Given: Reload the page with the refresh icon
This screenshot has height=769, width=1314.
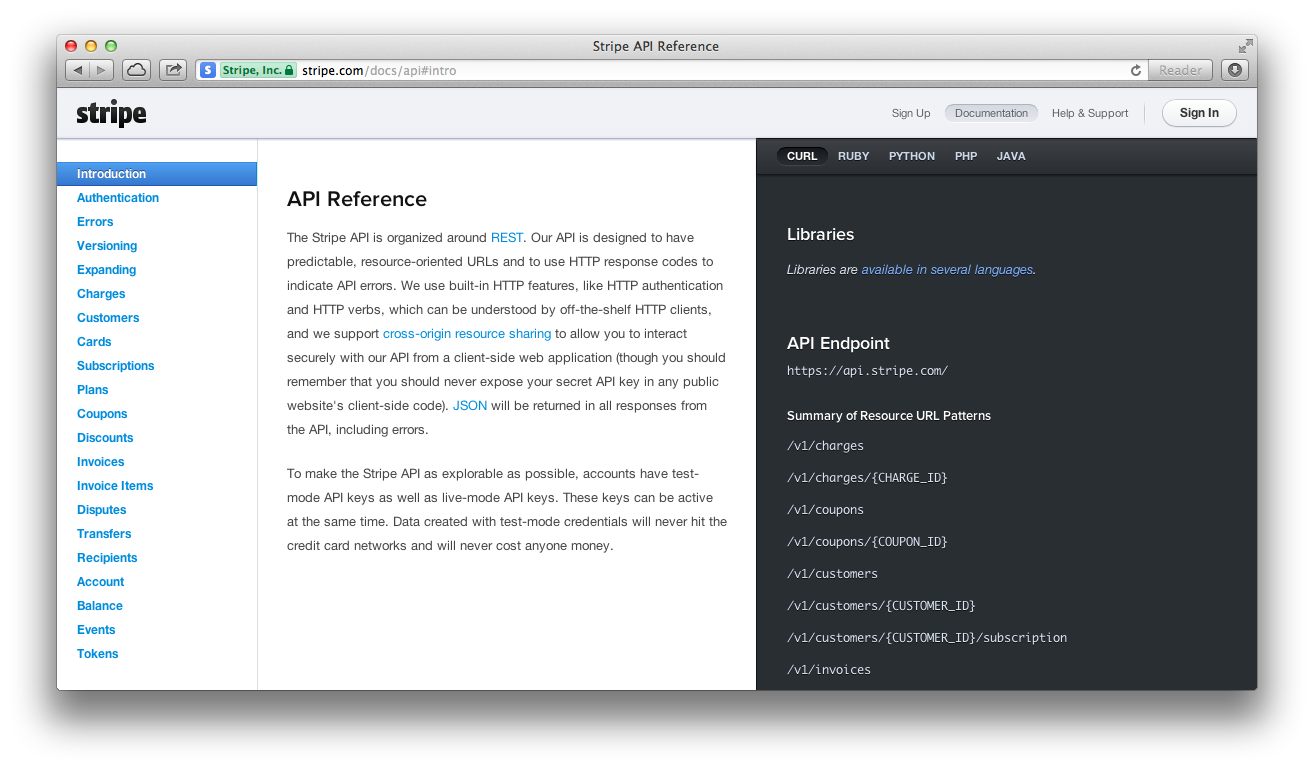Looking at the screenshot, I should pos(1136,70).
